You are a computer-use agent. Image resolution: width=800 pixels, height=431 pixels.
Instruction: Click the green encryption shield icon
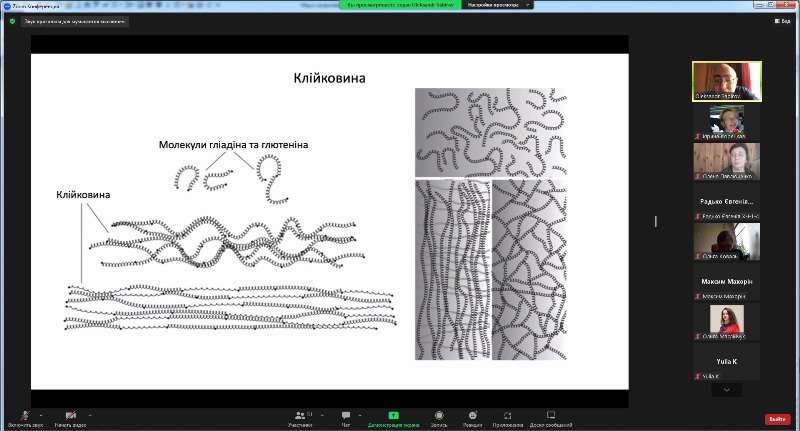pyautogui.click(x=12, y=21)
